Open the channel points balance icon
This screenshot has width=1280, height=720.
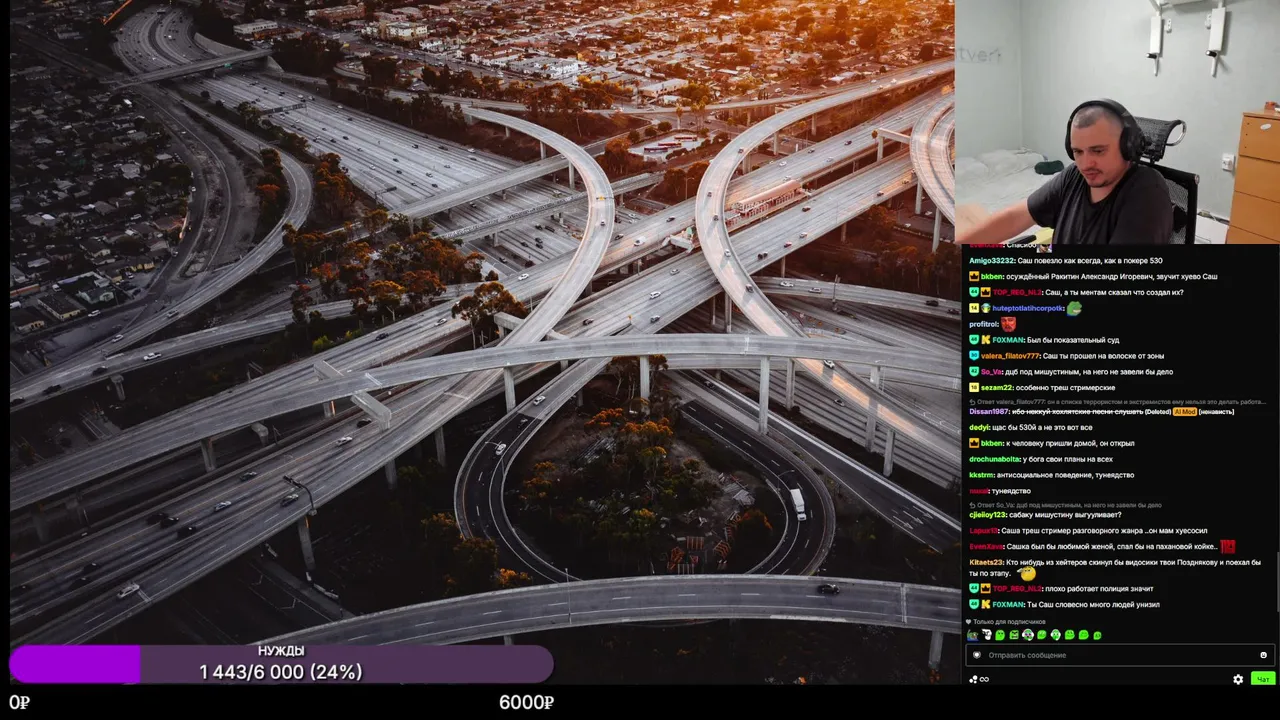tap(973, 679)
